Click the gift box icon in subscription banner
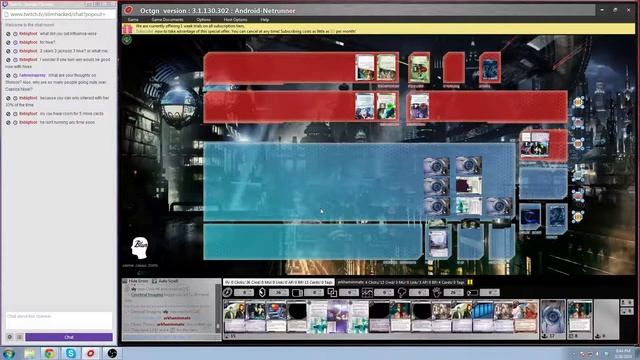640x360 pixels. [127, 29]
